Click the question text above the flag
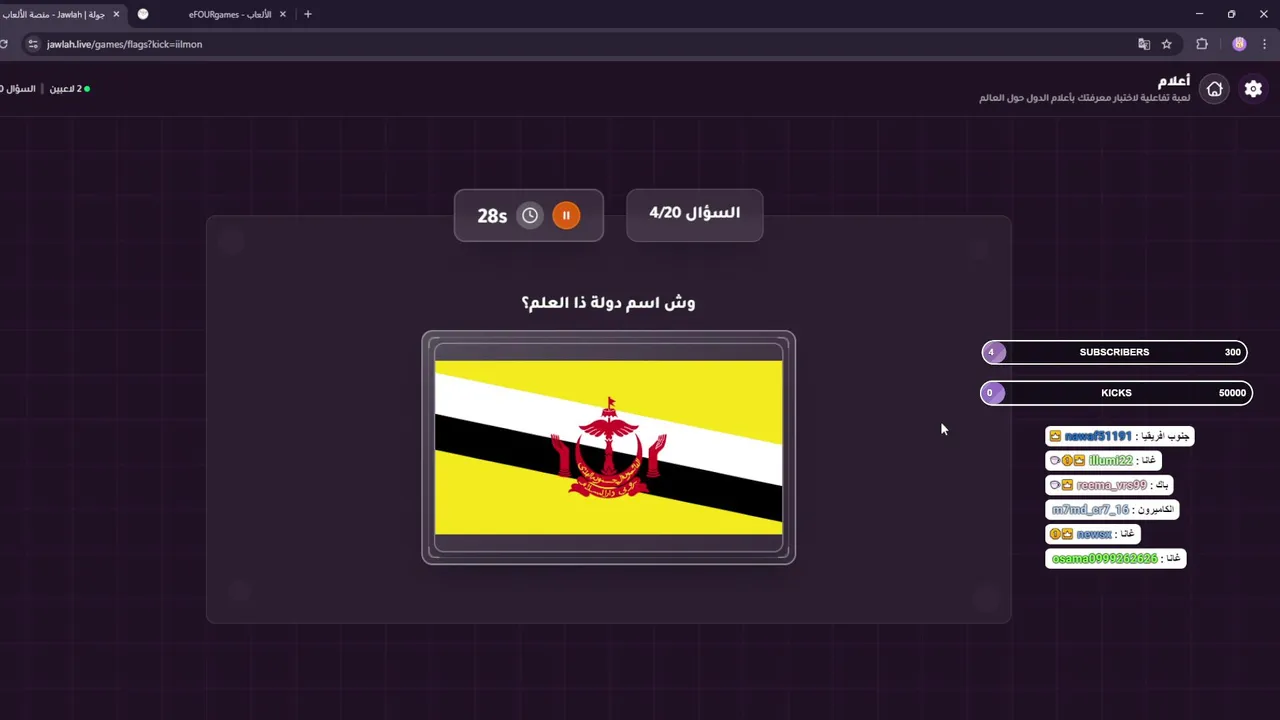Screen dimensions: 1280x720 (x=608, y=302)
